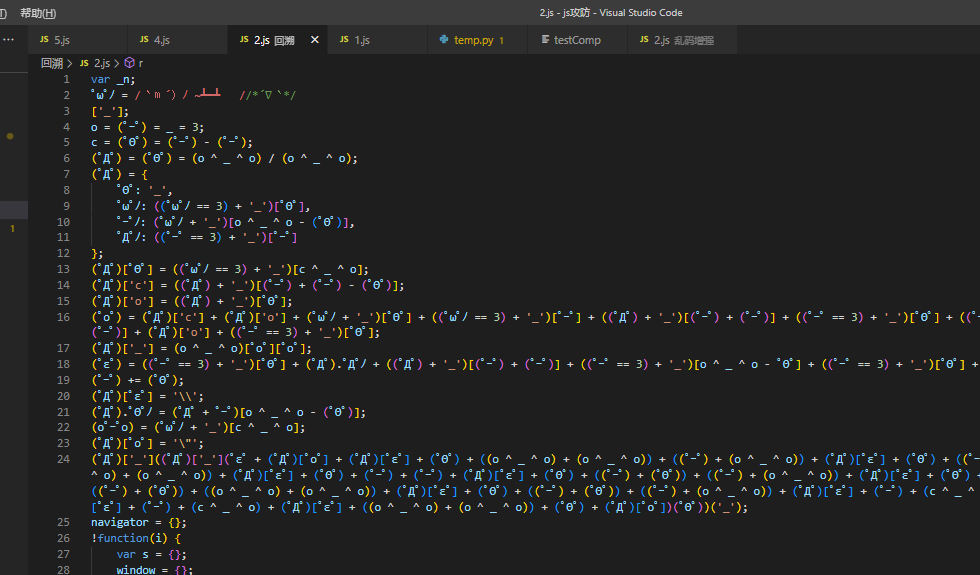Click line number 26 in the gutter
This screenshot has height=575, width=980.
(63, 538)
